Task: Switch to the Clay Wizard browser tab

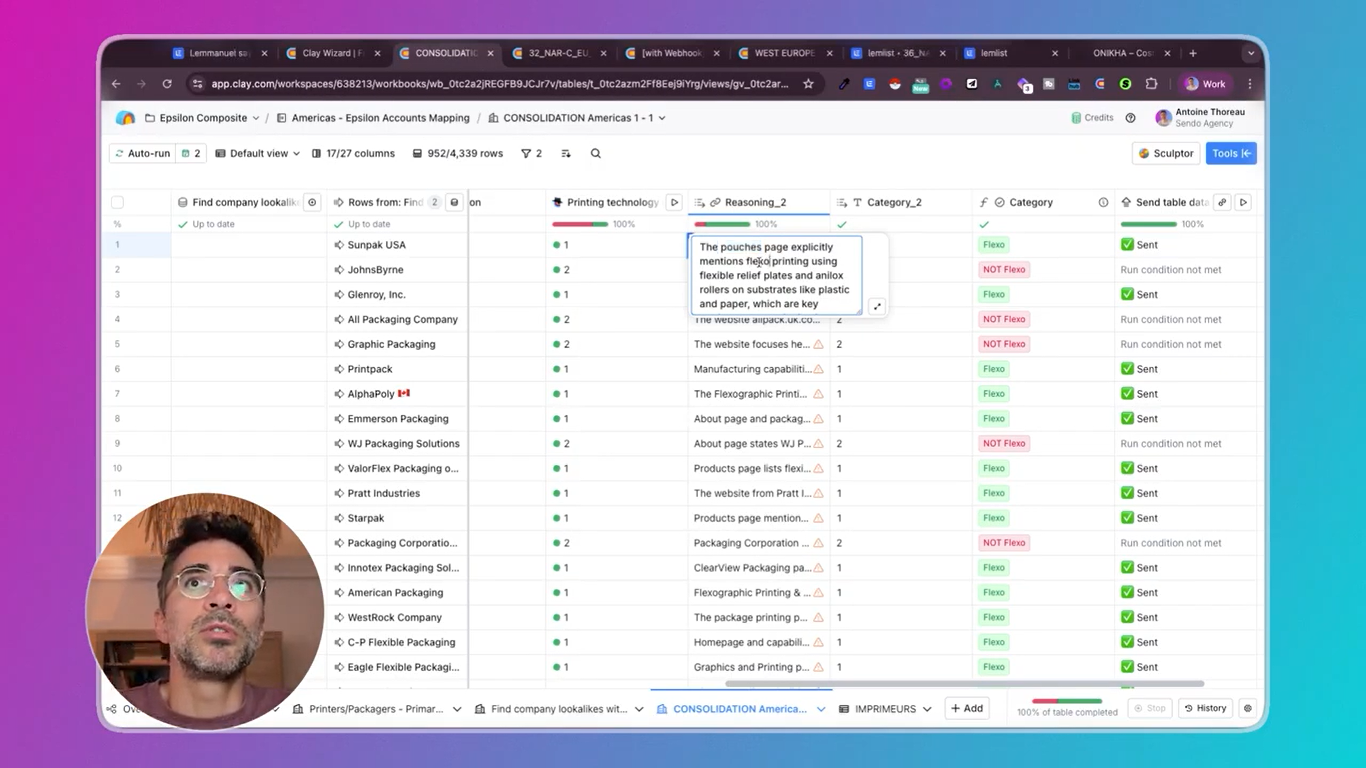Action: click(332, 53)
